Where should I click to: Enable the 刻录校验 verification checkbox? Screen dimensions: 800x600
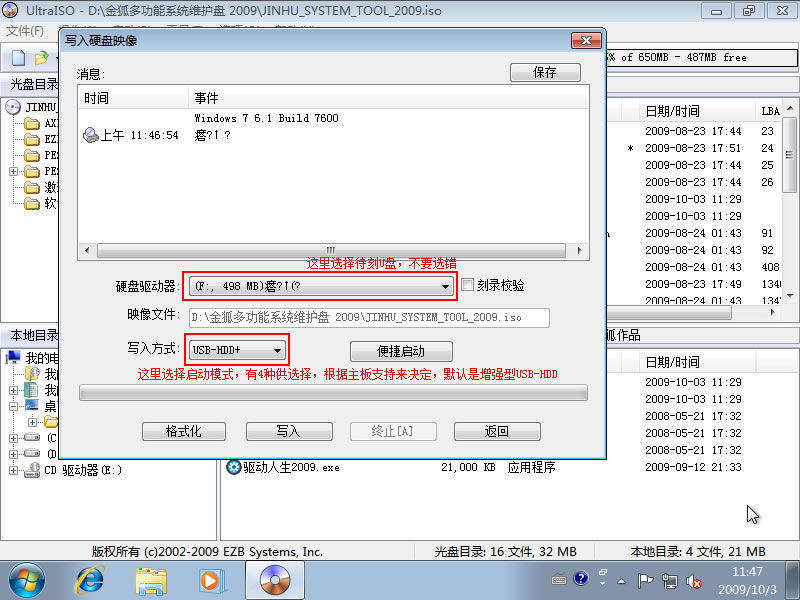tap(468, 285)
